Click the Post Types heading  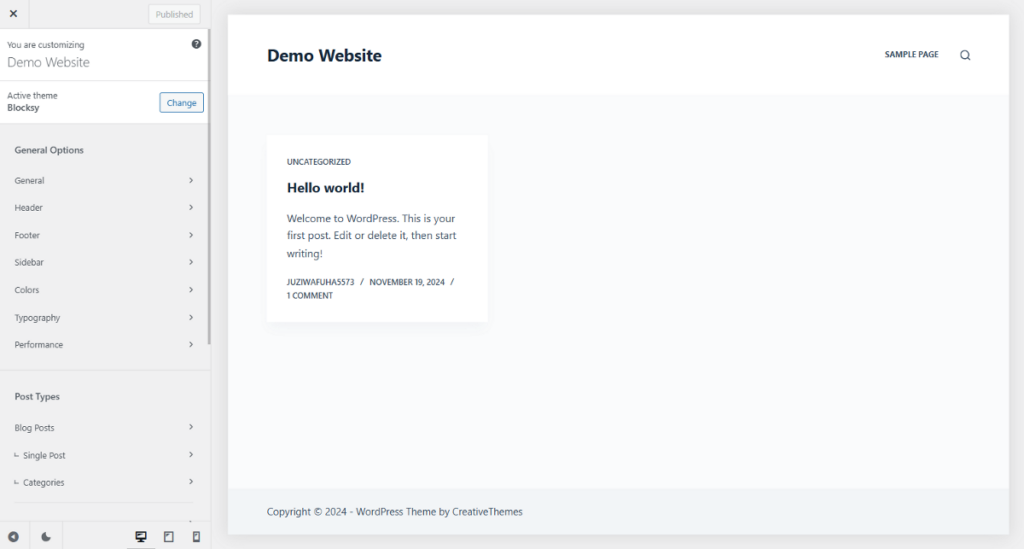tap(37, 396)
